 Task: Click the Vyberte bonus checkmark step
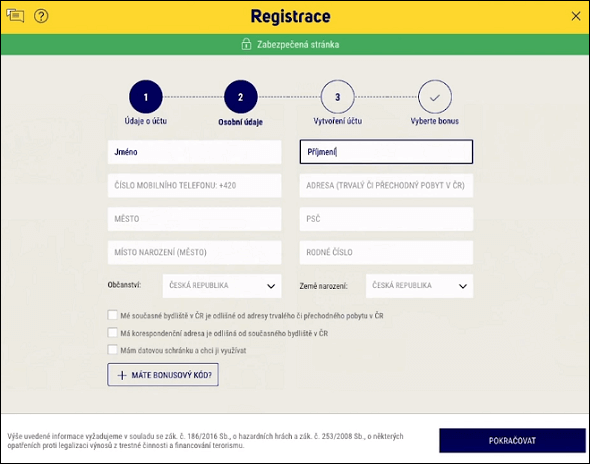coord(435,97)
